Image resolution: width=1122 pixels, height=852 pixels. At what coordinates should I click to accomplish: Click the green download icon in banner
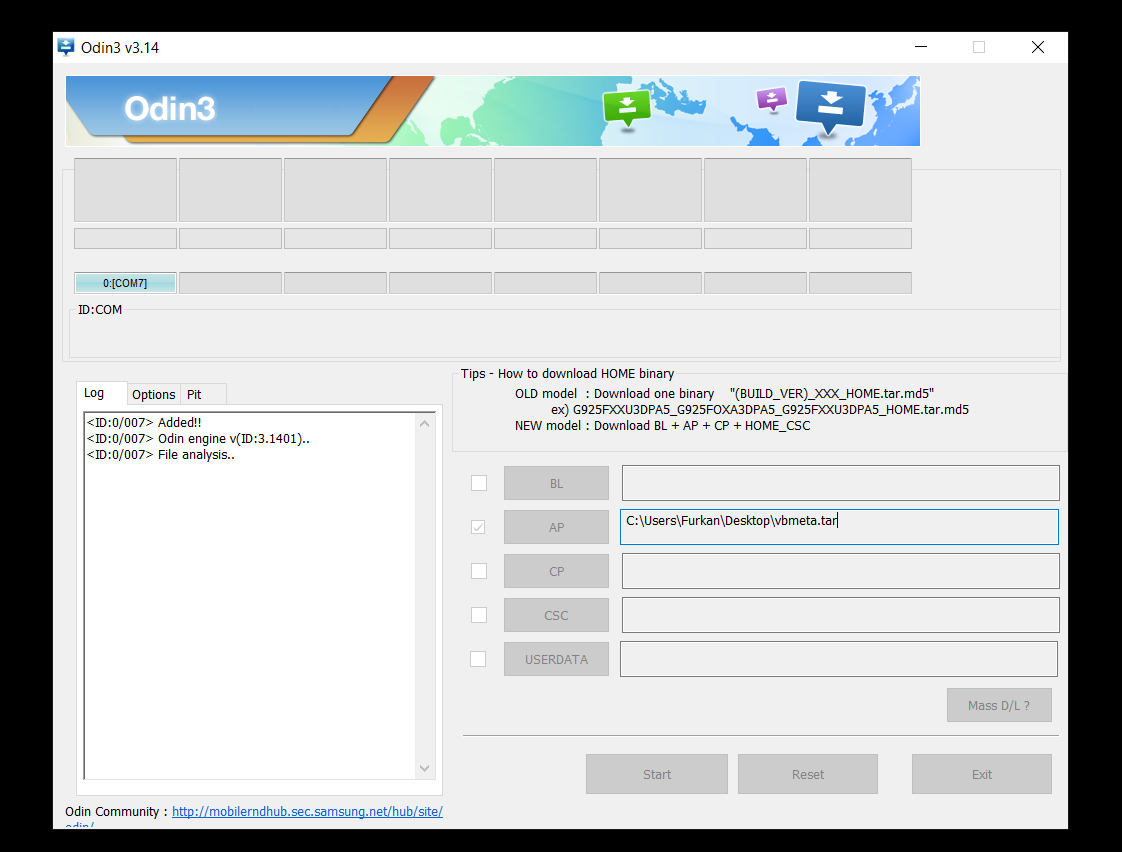627,108
